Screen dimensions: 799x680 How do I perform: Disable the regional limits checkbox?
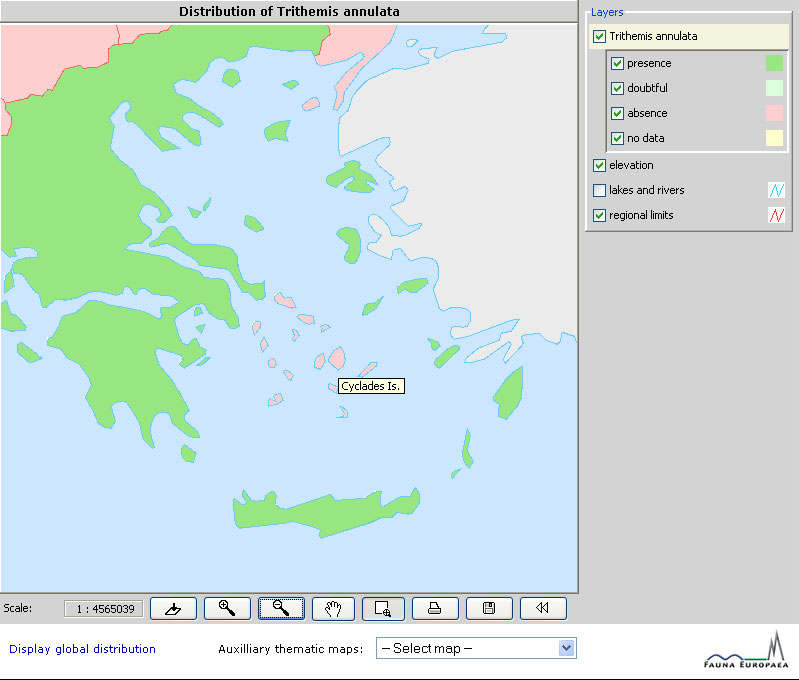pos(599,215)
